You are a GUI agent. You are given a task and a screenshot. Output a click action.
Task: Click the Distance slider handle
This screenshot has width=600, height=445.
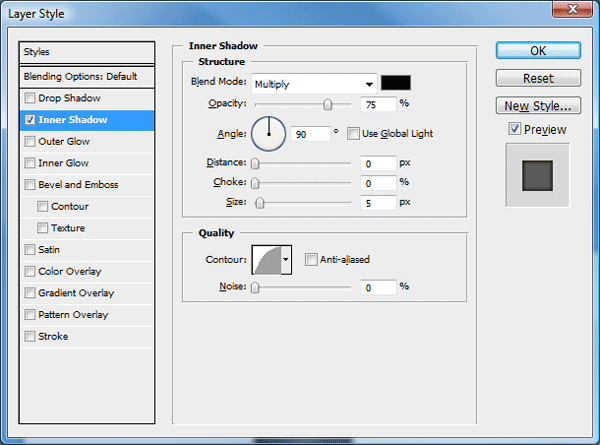click(255, 164)
